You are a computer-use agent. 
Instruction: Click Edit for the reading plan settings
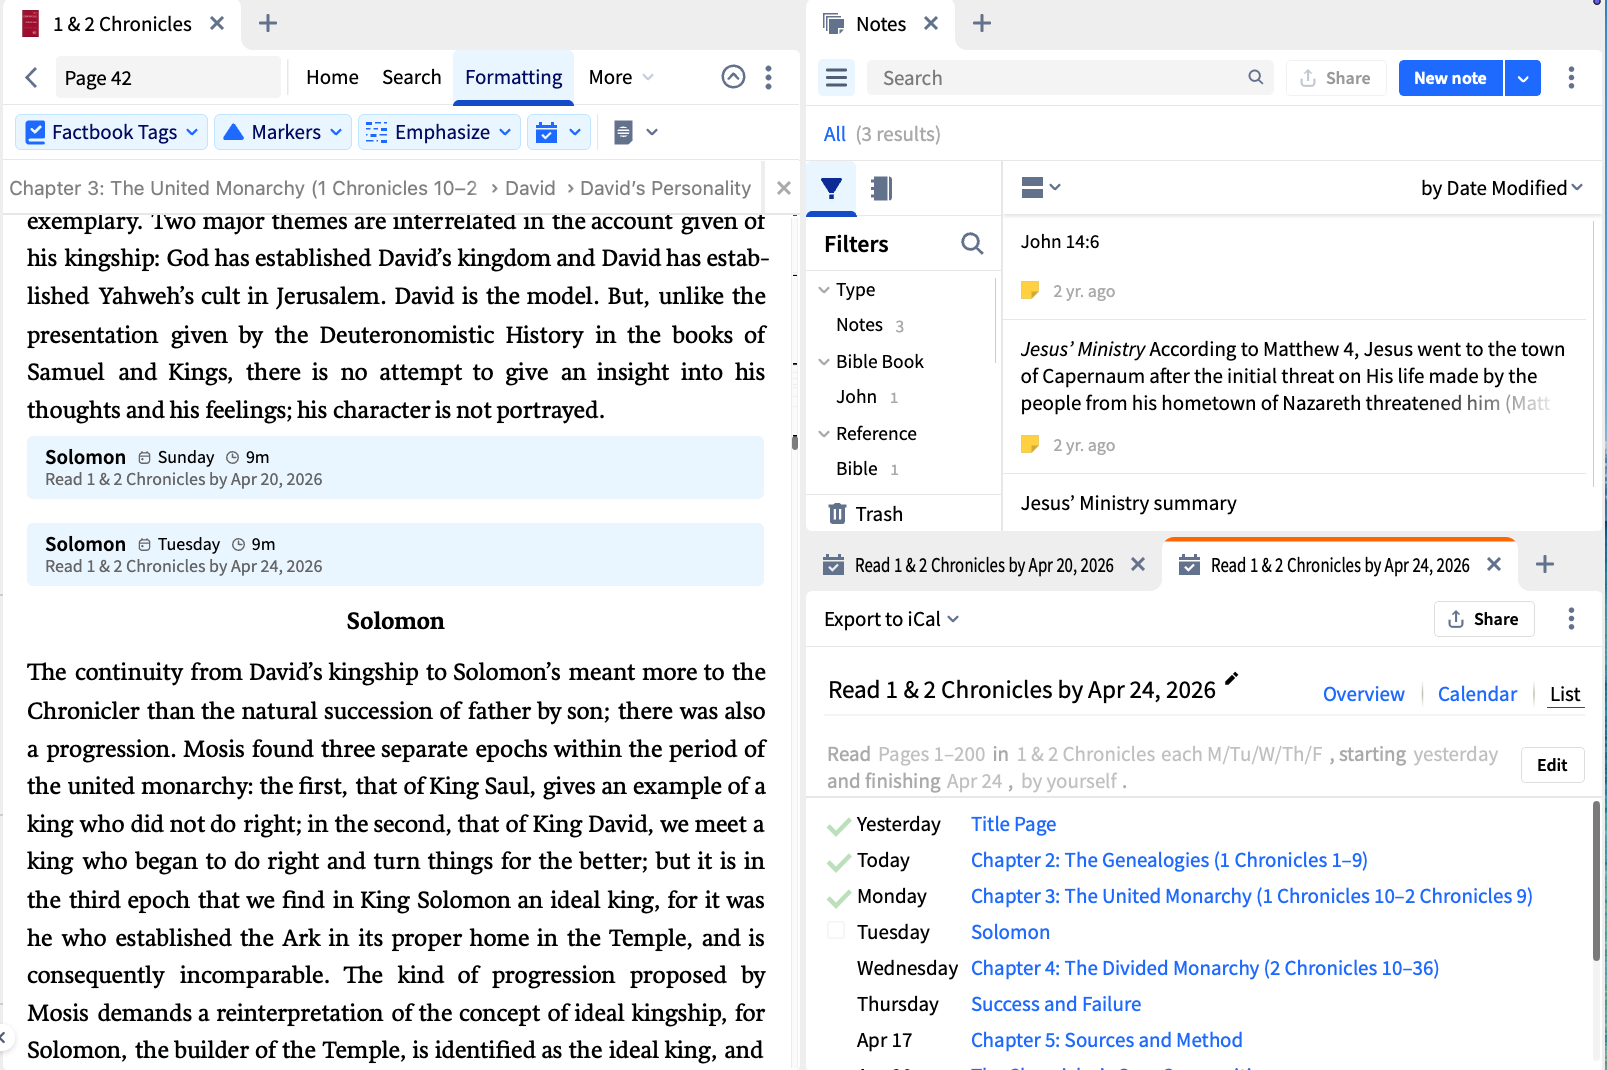(x=1552, y=765)
